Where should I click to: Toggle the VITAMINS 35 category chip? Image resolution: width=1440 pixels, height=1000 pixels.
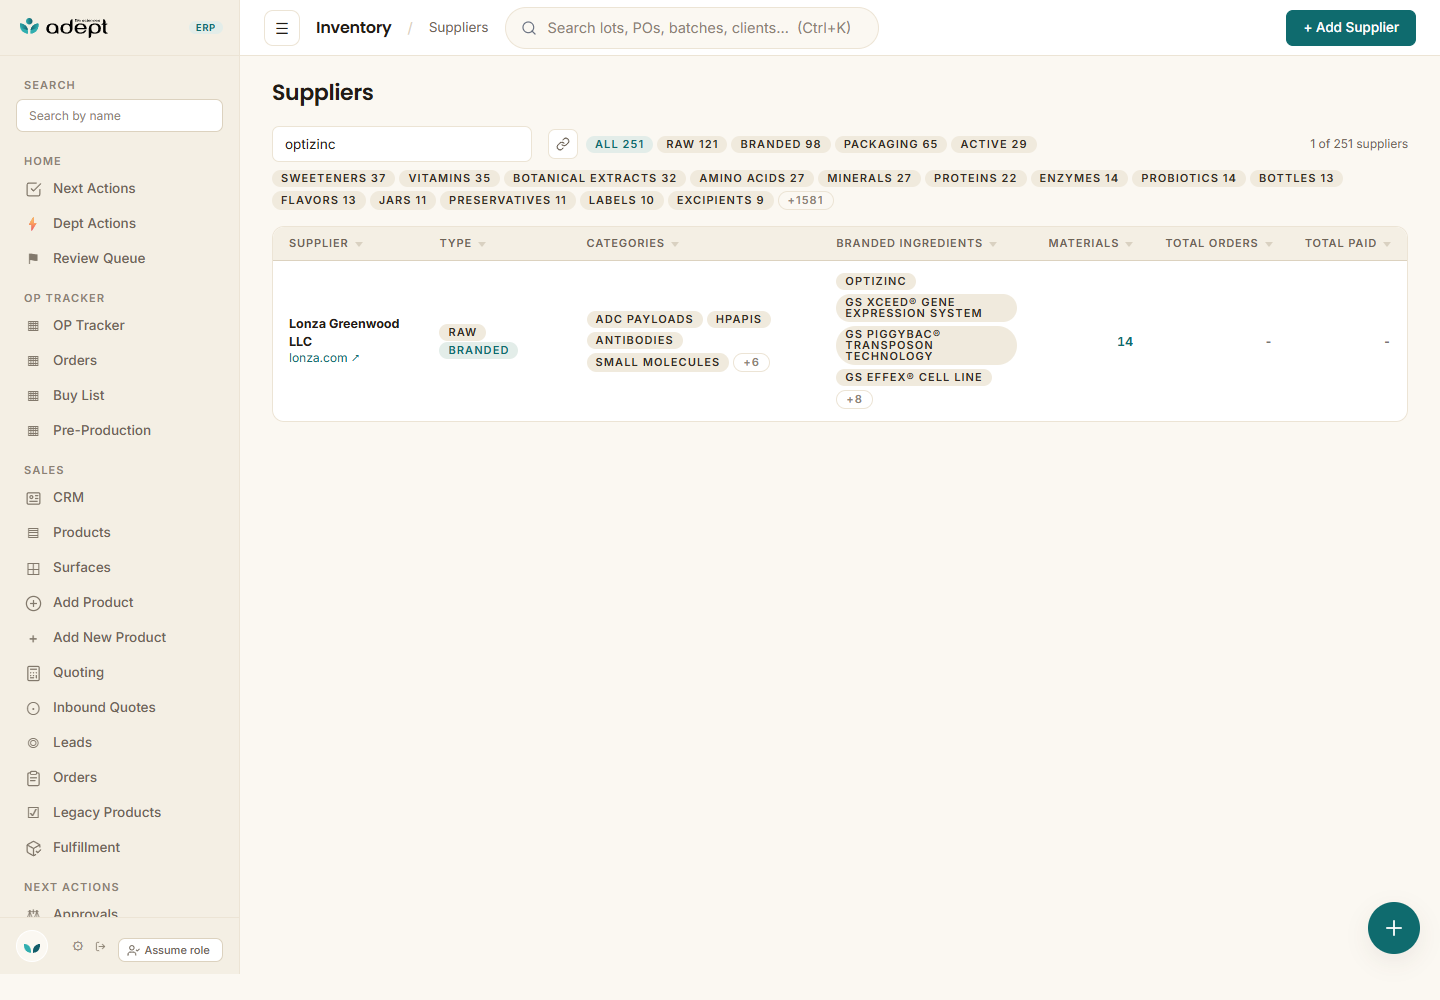tap(449, 178)
